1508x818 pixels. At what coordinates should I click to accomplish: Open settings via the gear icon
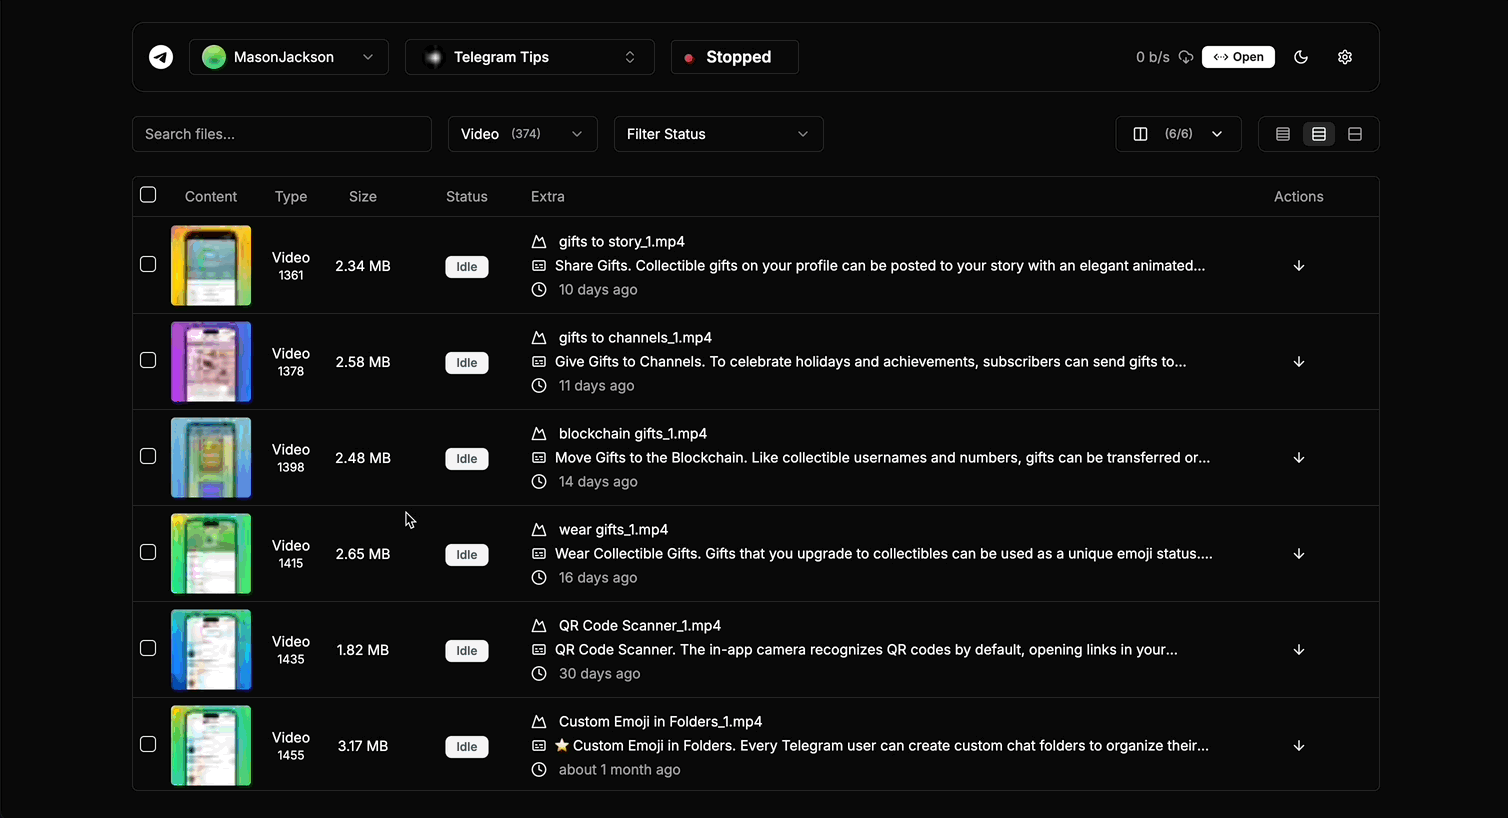click(x=1345, y=57)
